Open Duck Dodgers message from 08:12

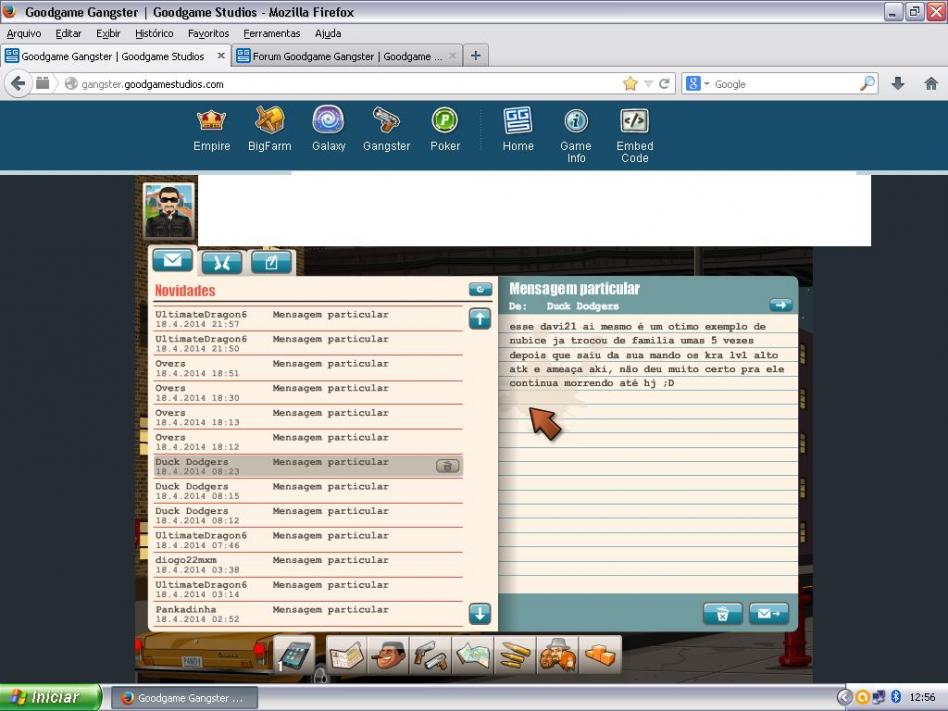point(308,516)
